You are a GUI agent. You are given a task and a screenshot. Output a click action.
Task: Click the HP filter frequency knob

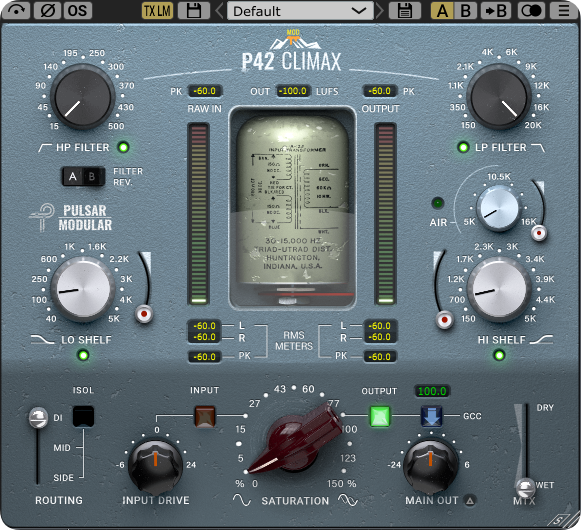point(83,97)
